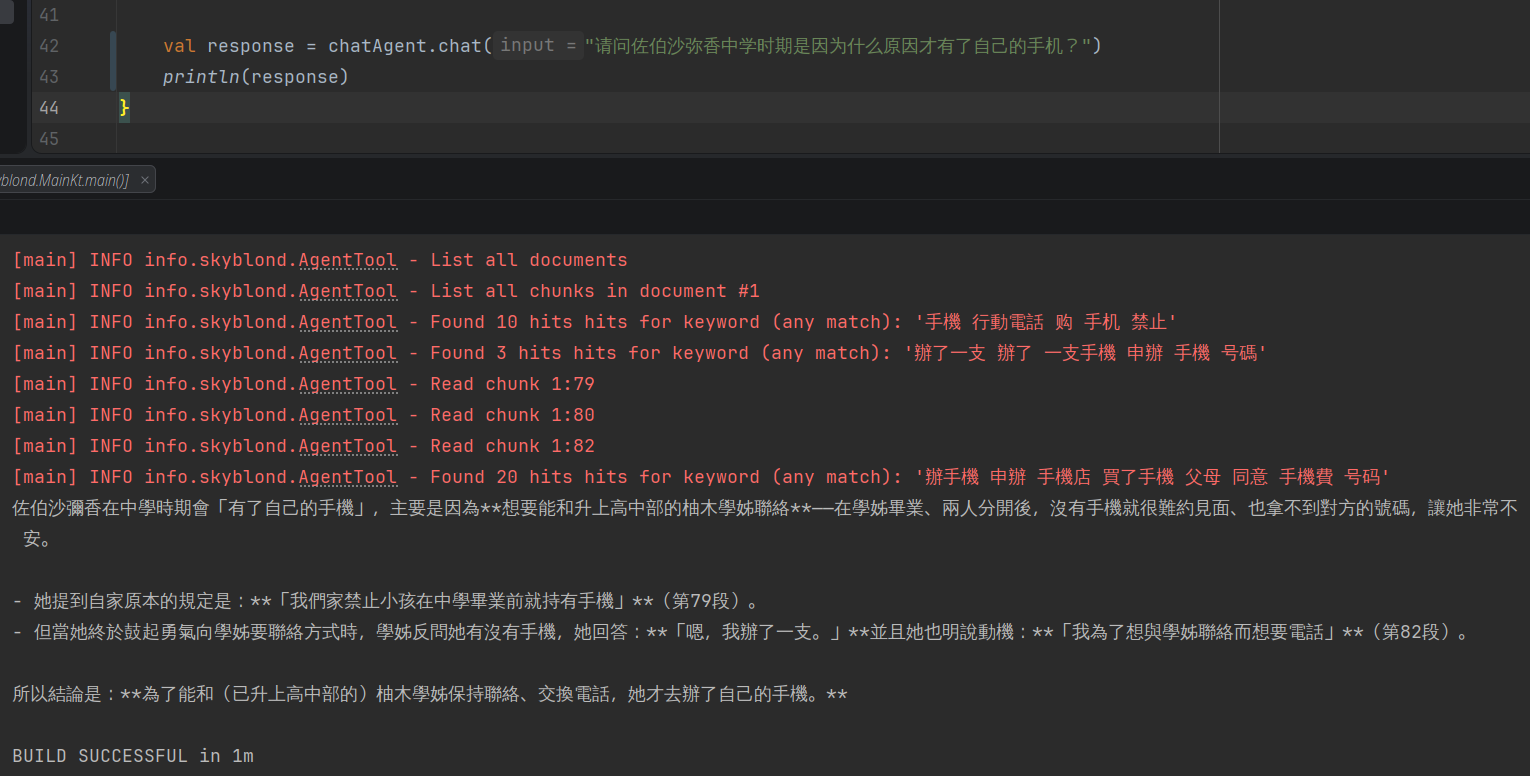Click AgentTool in the 'Found 10 hits' log line
Screen dimensions: 1530x776
(347, 322)
